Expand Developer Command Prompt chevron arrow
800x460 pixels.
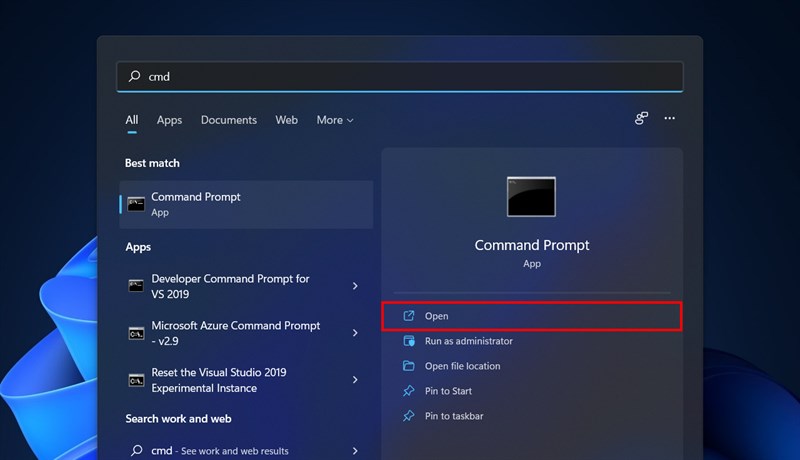[355, 286]
